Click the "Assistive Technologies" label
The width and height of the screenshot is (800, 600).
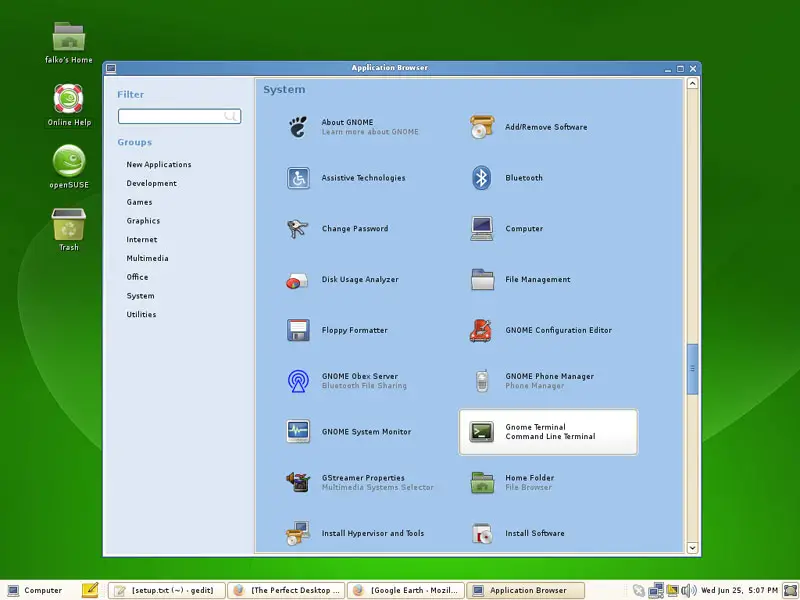click(363, 178)
